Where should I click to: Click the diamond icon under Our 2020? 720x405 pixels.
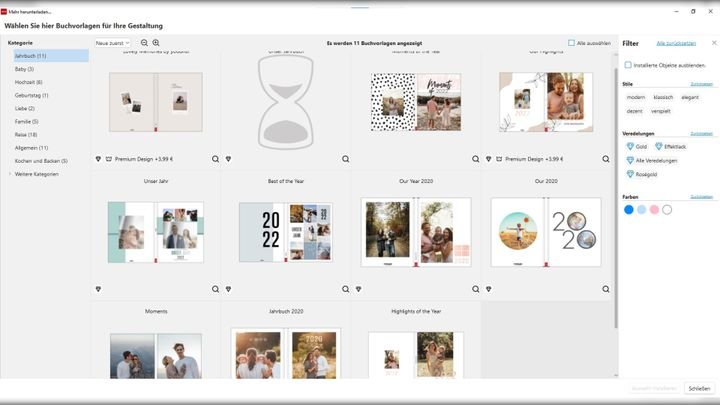click(x=488, y=288)
